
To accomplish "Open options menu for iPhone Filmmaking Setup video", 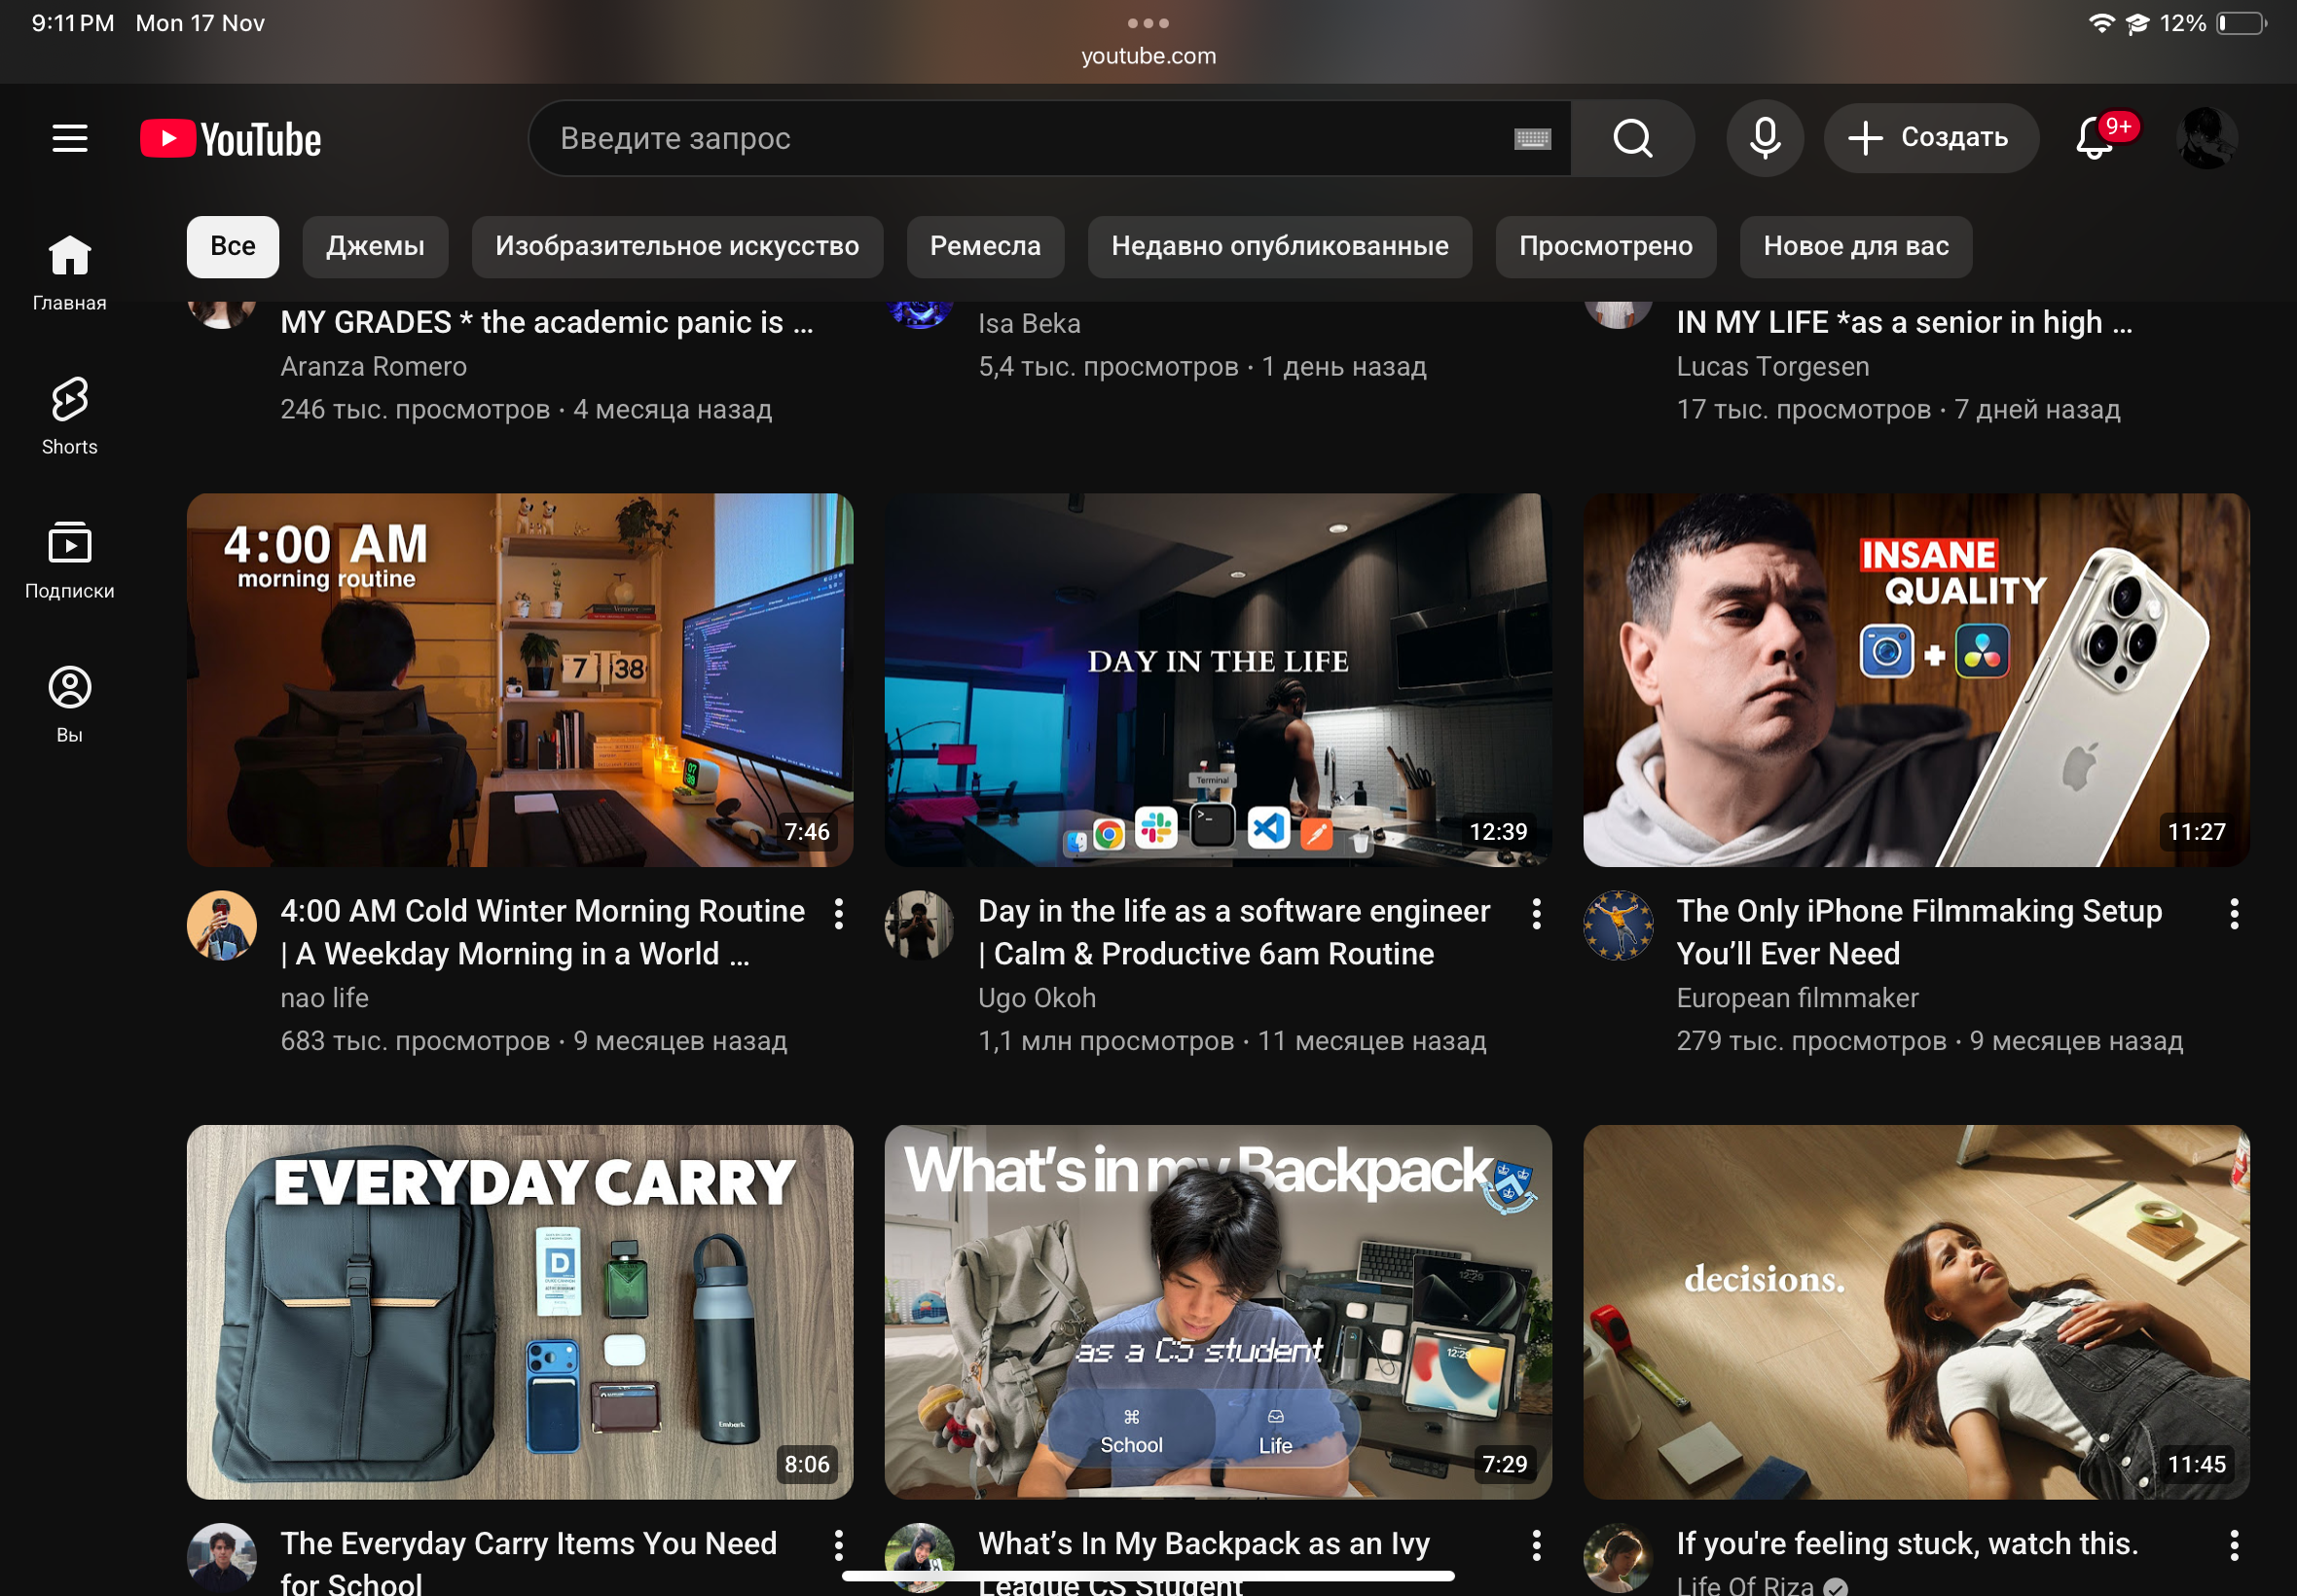I will coord(2233,913).
